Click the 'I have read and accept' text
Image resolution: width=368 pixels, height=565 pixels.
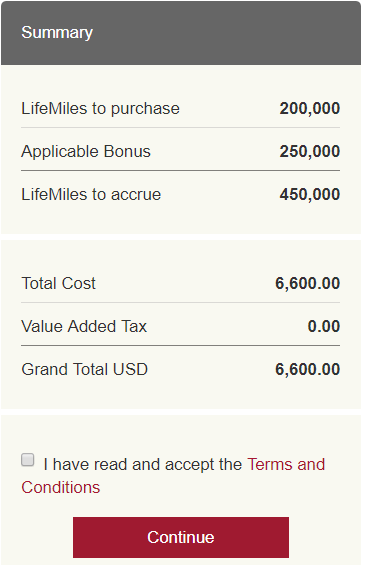pyautogui.click(x=142, y=464)
